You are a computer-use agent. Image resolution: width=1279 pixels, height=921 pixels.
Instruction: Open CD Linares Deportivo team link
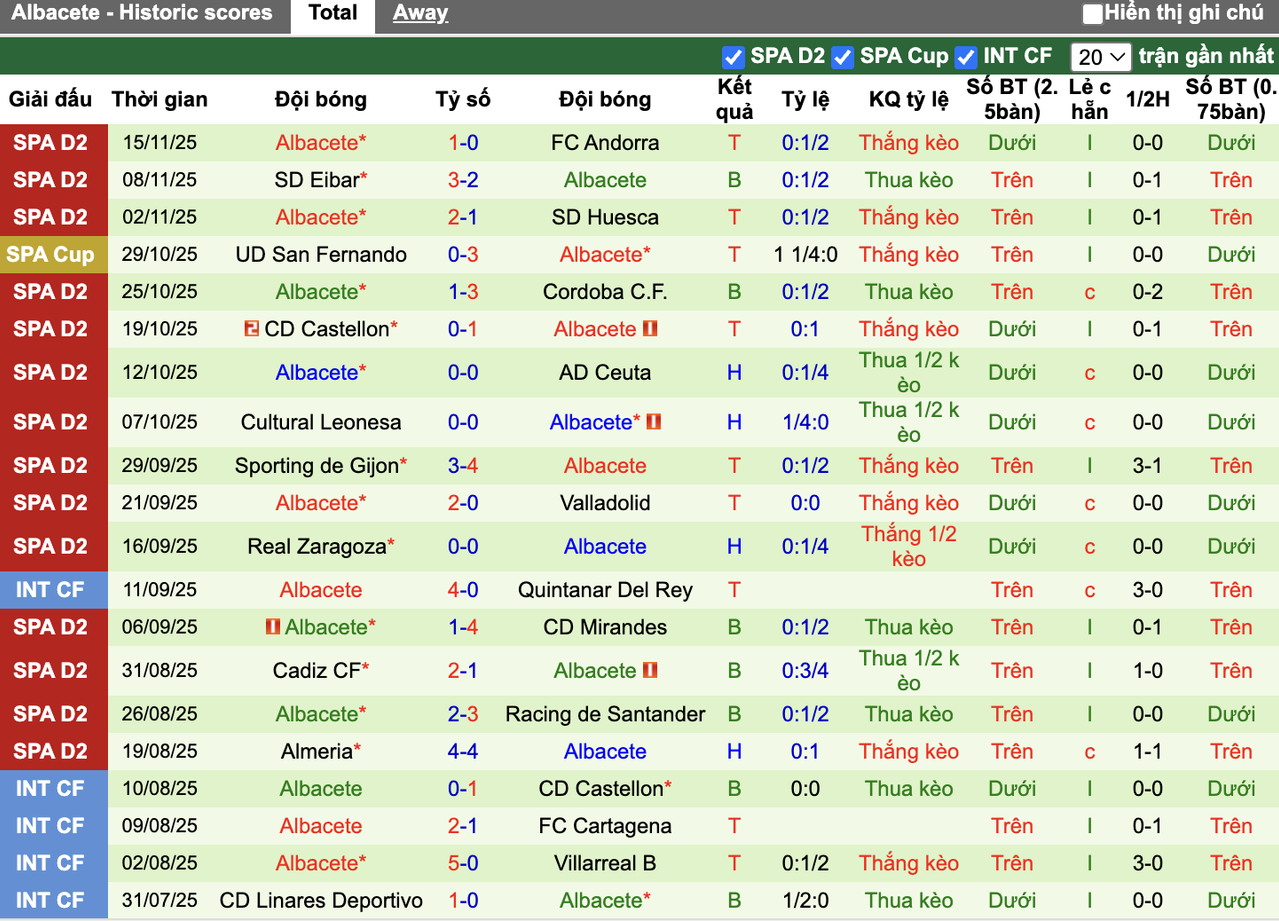321,900
